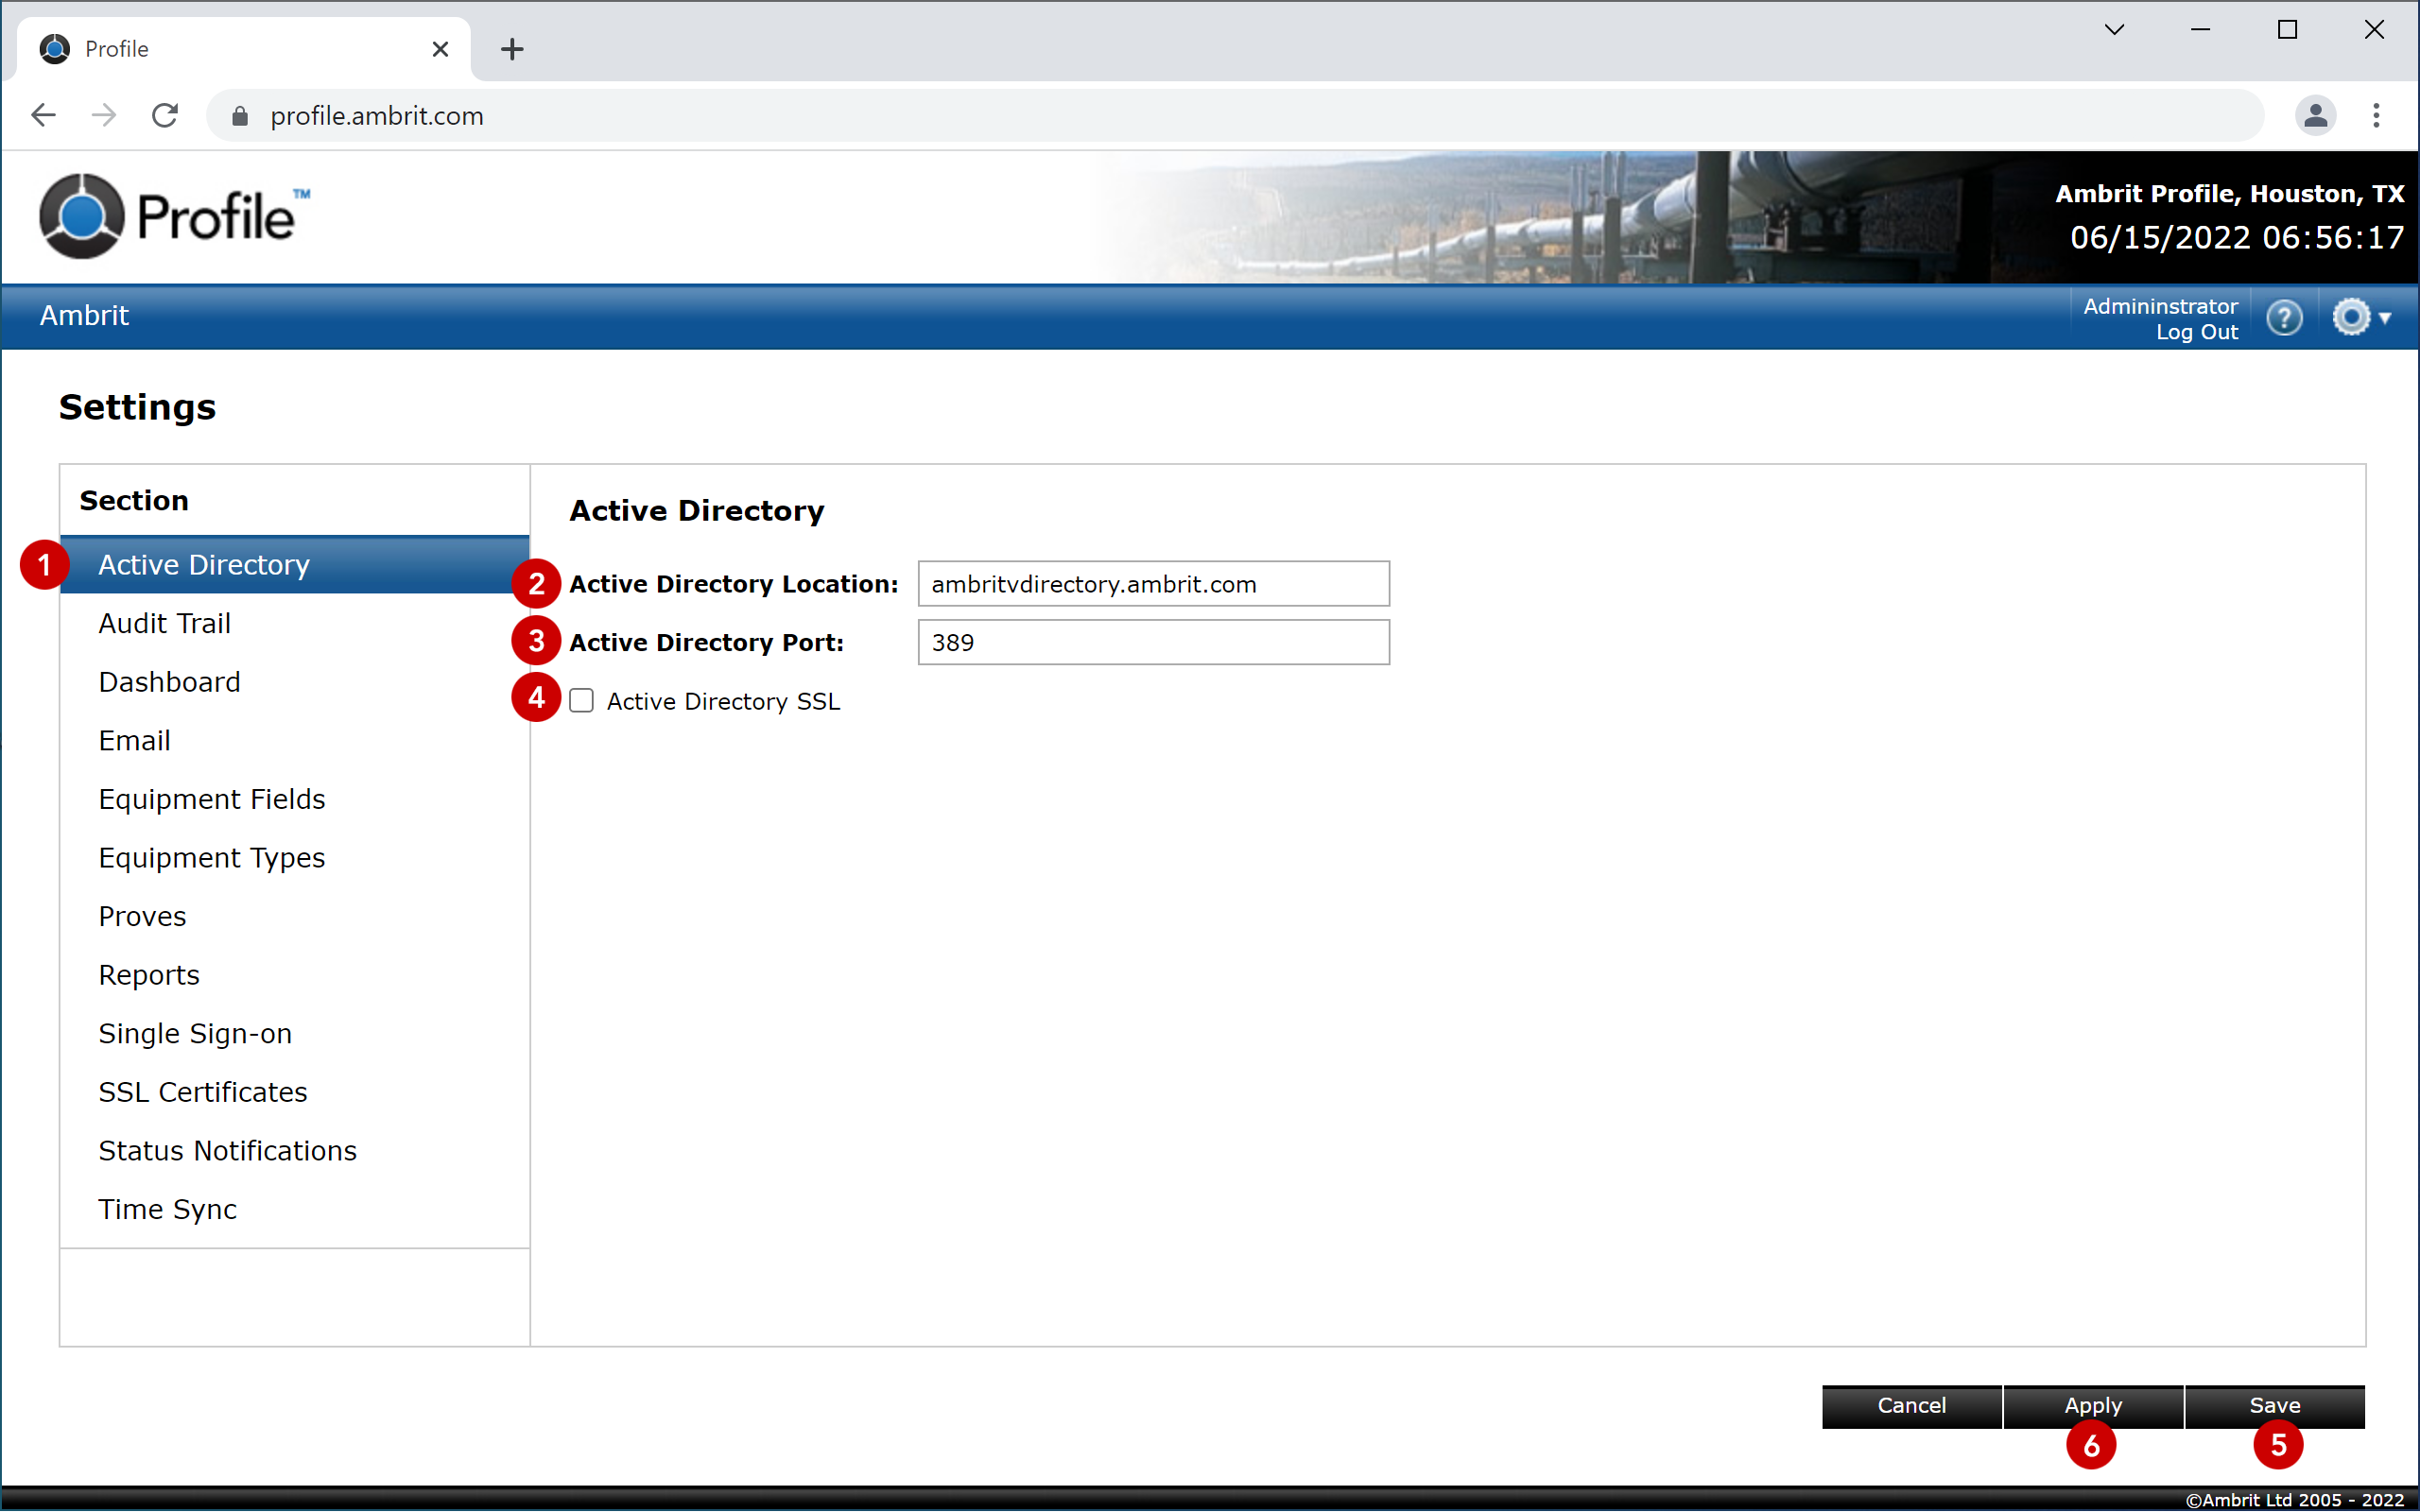The height and width of the screenshot is (1512, 2420).
Task: Open the Dashboard section
Action: (x=295, y=682)
